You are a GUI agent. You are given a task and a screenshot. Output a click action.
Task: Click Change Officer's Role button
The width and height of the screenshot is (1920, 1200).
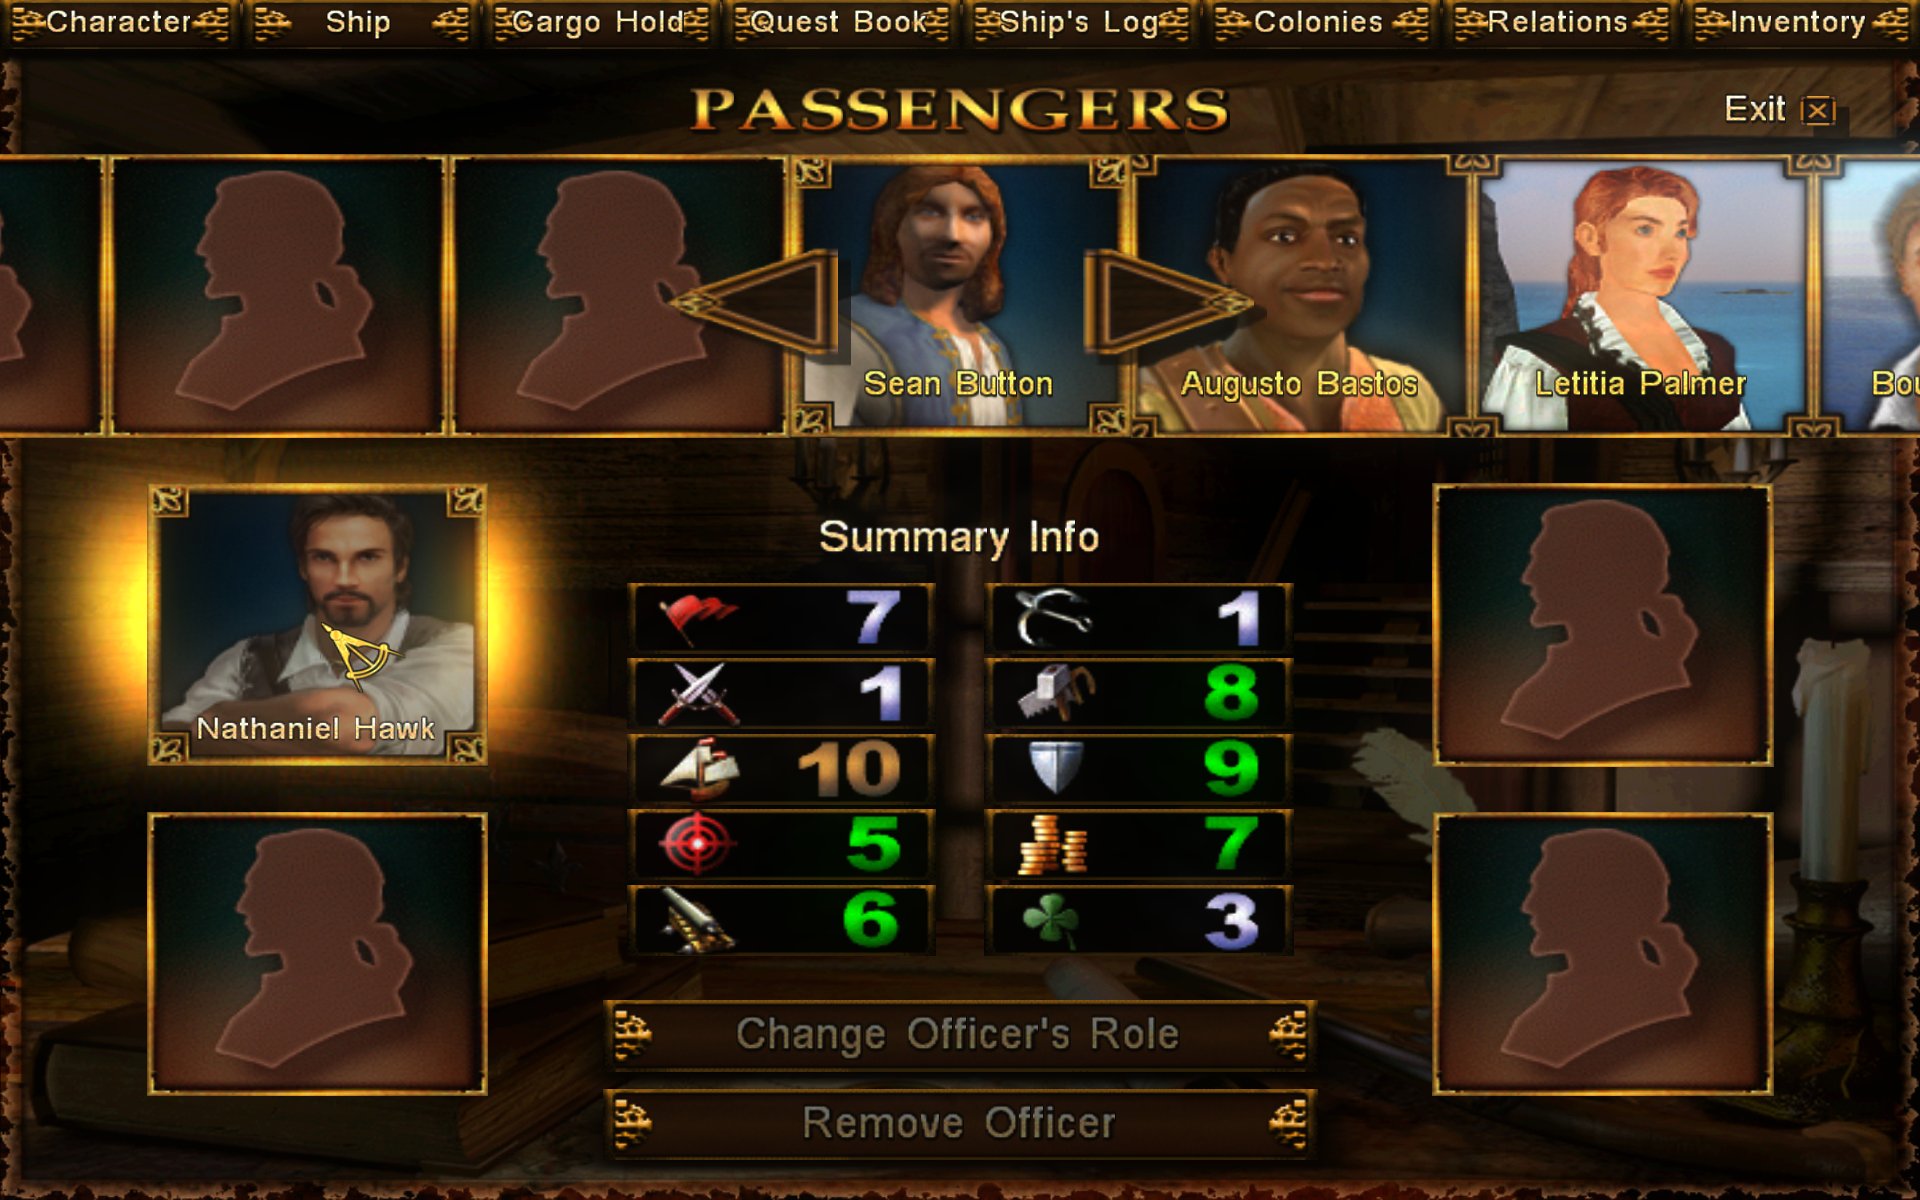pos(959,1035)
